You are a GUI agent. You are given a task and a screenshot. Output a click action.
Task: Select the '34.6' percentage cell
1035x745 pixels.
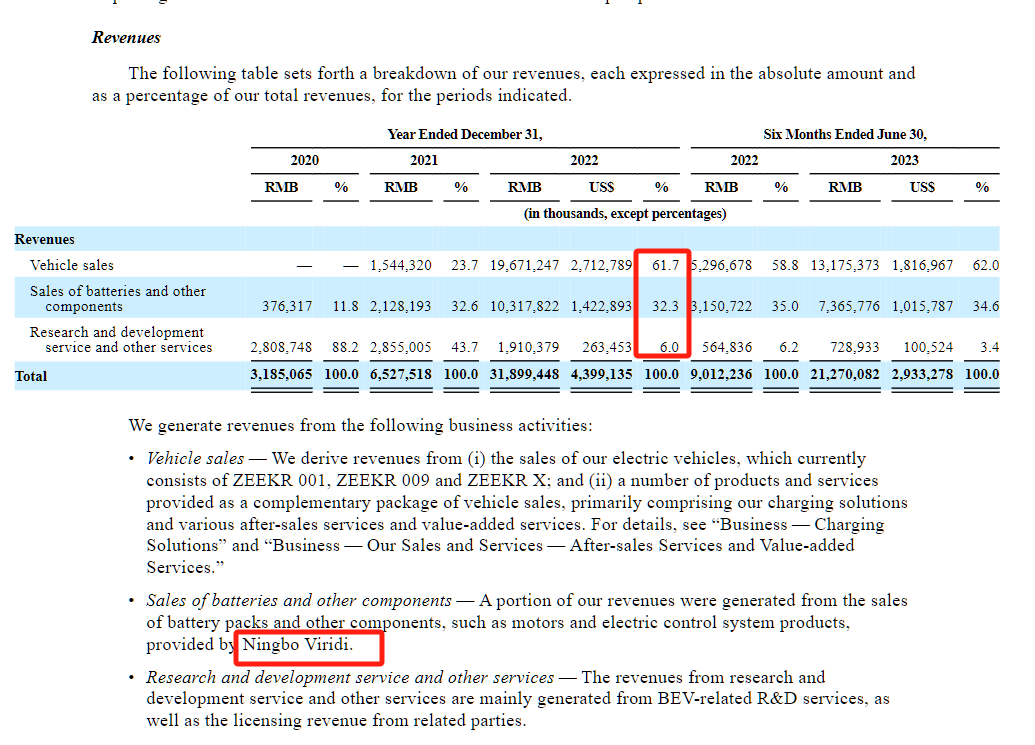point(985,307)
